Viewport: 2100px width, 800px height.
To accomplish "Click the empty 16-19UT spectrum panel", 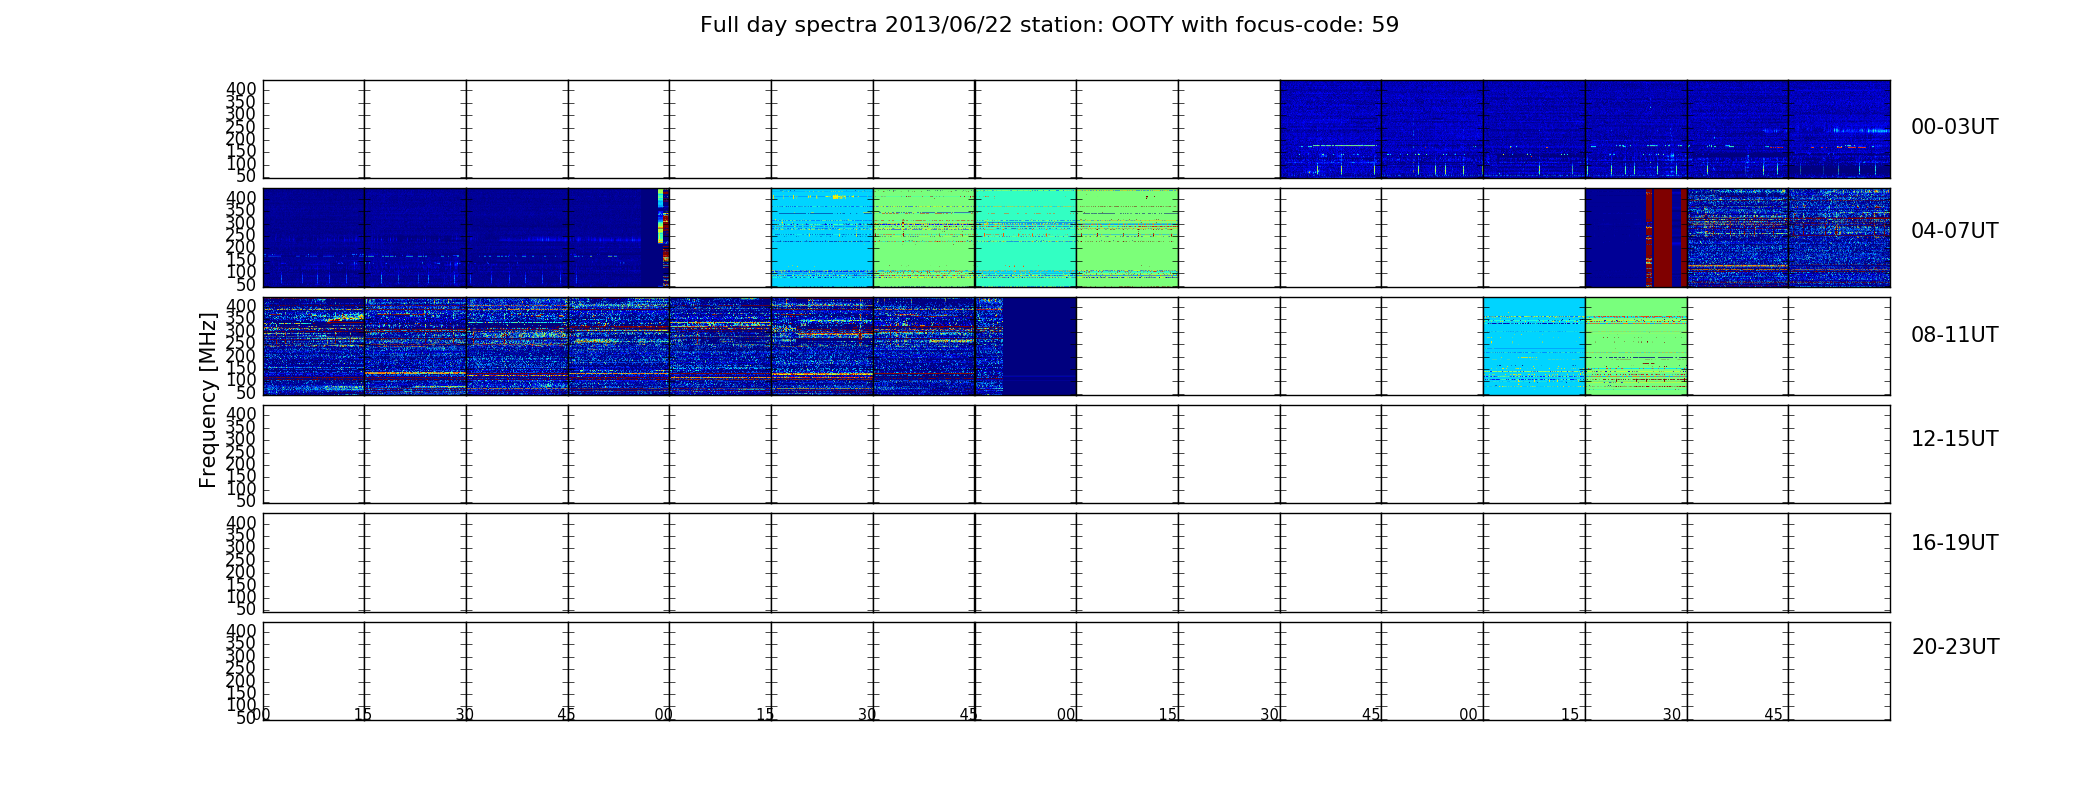I will [x=1077, y=563].
